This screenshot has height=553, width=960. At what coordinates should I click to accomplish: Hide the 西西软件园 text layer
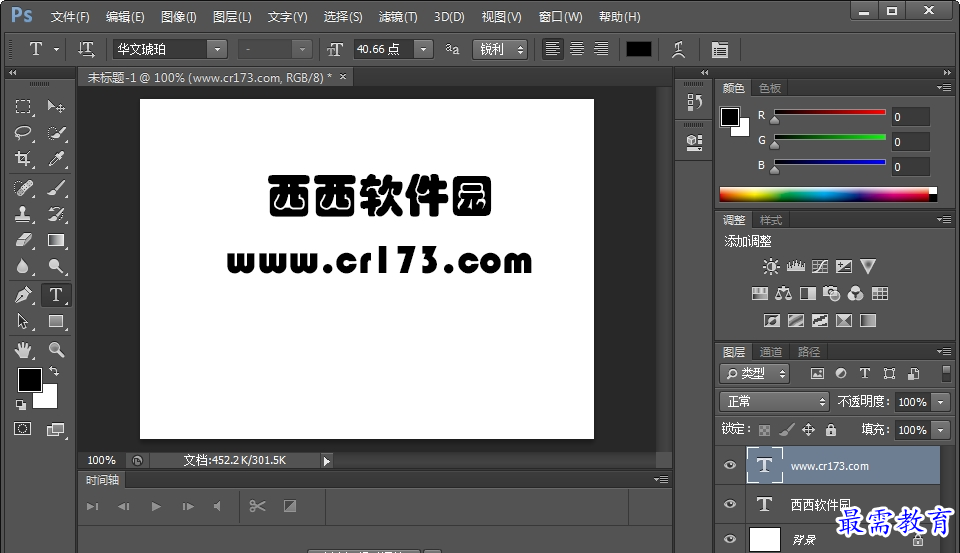coord(730,504)
